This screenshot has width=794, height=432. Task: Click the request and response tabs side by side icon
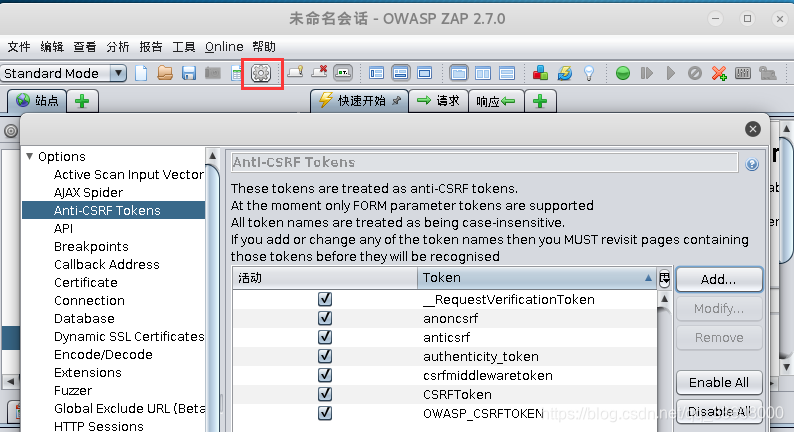pyautogui.click(x=459, y=73)
